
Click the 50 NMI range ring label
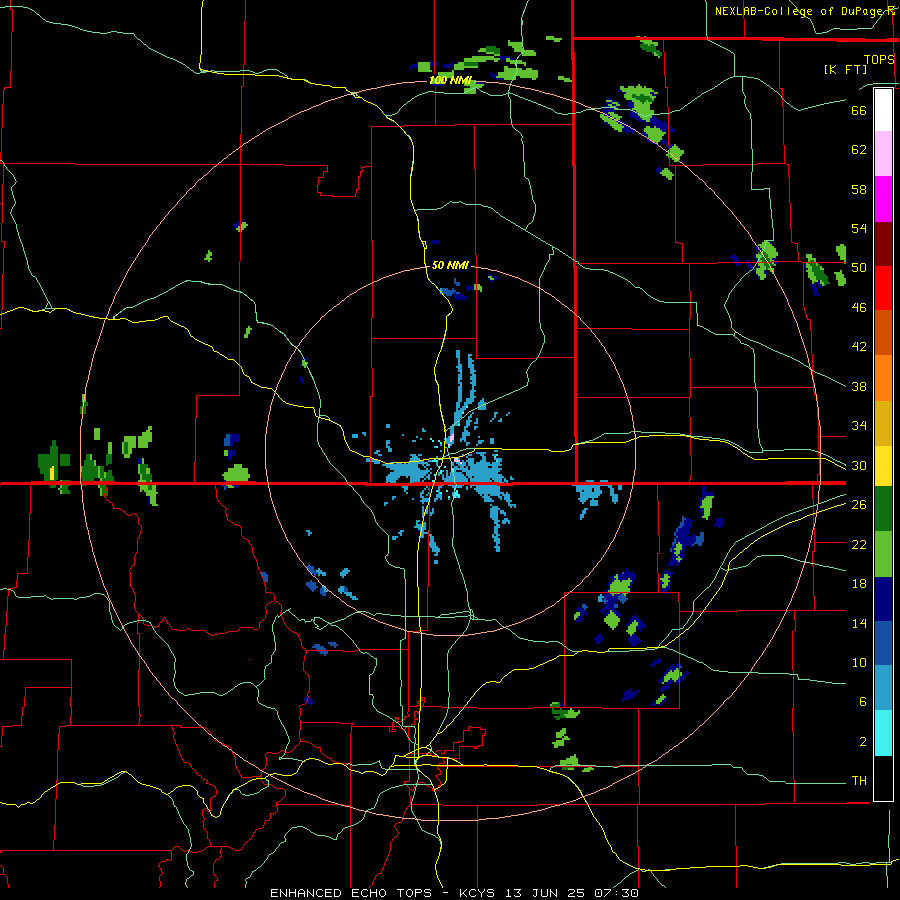(x=450, y=265)
